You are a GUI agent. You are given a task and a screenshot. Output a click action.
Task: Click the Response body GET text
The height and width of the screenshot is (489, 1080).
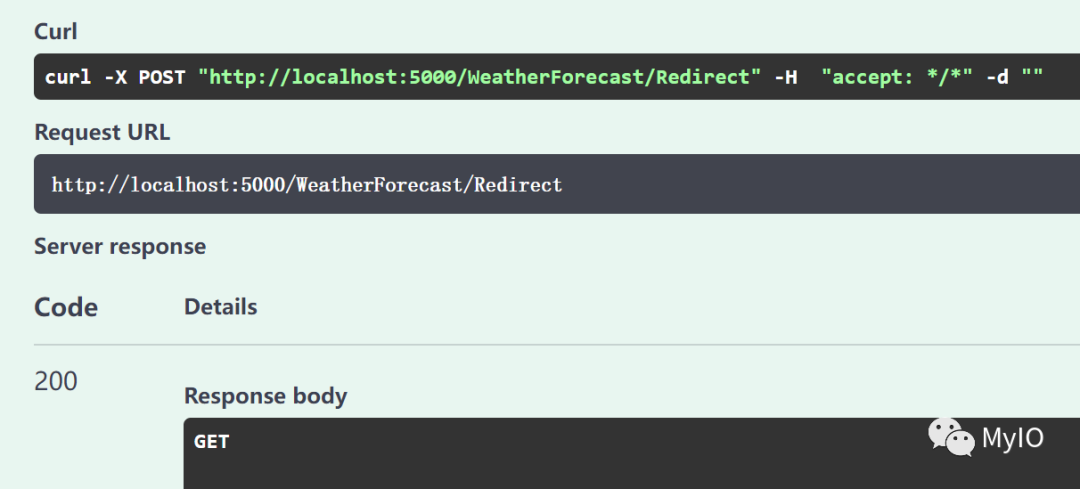coord(211,441)
